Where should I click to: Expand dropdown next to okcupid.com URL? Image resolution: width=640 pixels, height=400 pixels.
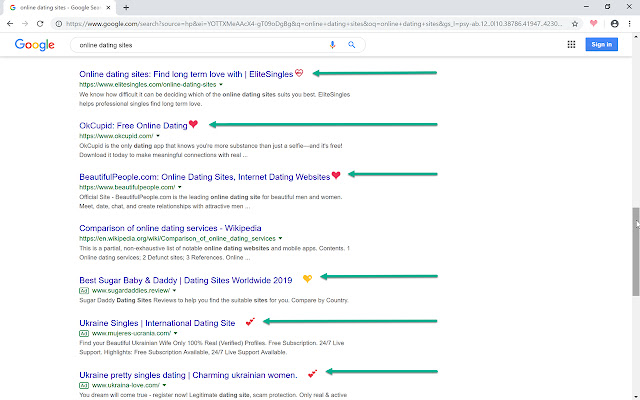(x=158, y=136)
